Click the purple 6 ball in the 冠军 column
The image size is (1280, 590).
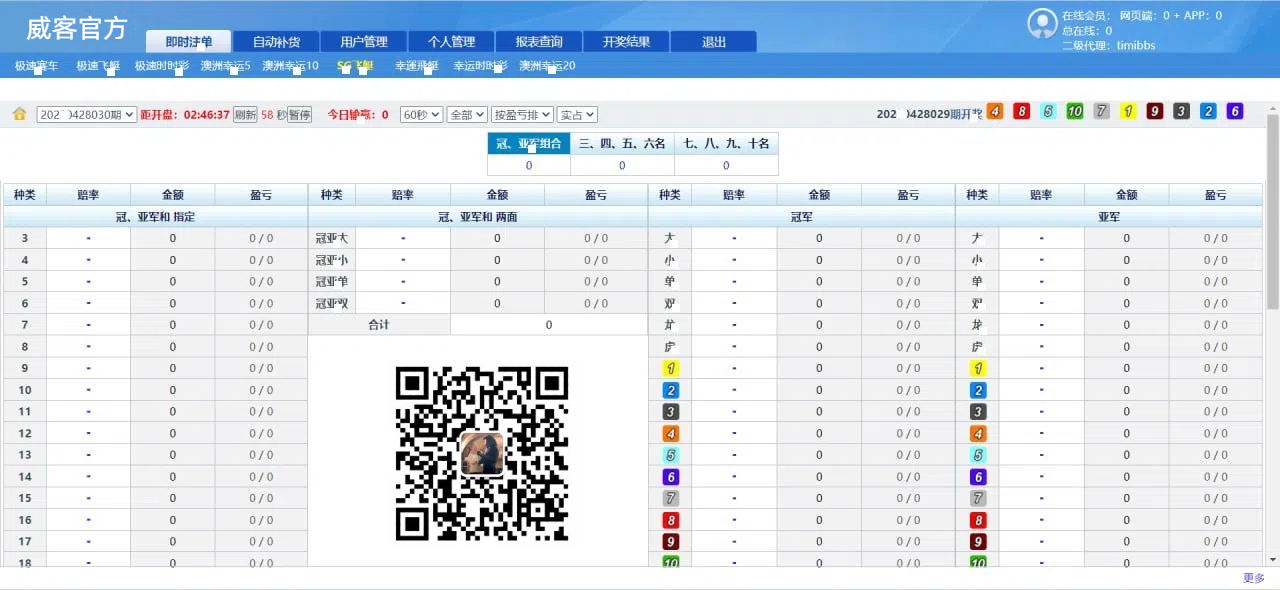click(x=671, y=478)
